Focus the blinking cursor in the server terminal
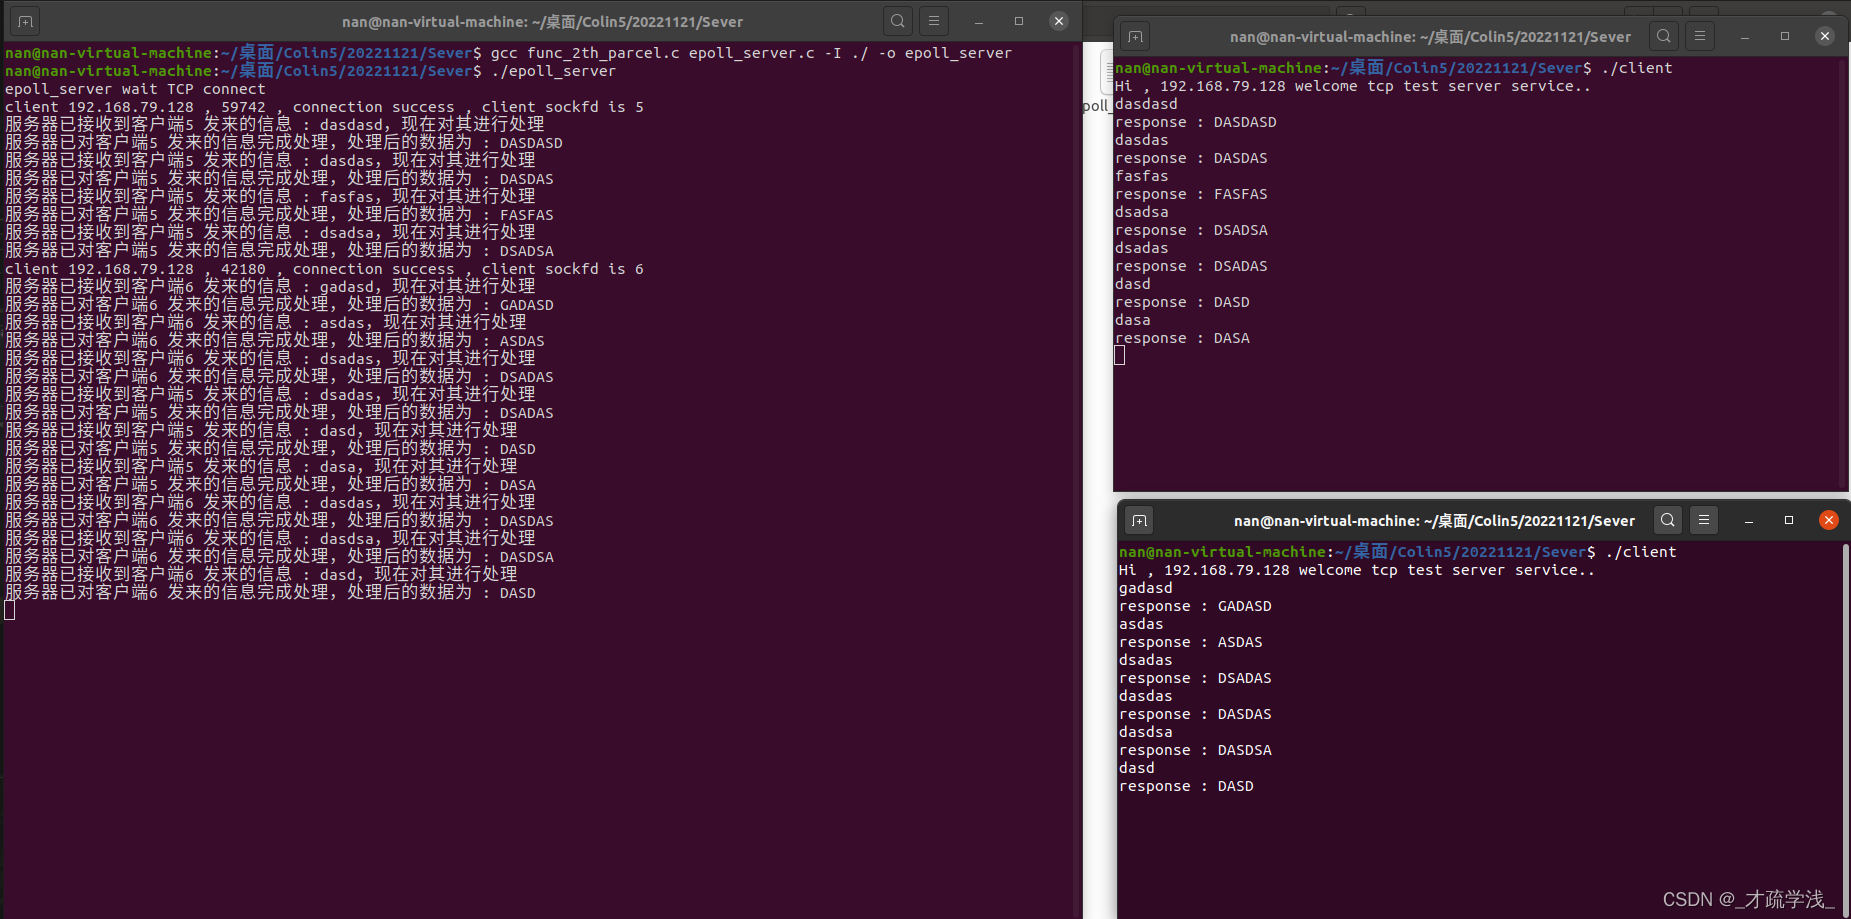 11,610
